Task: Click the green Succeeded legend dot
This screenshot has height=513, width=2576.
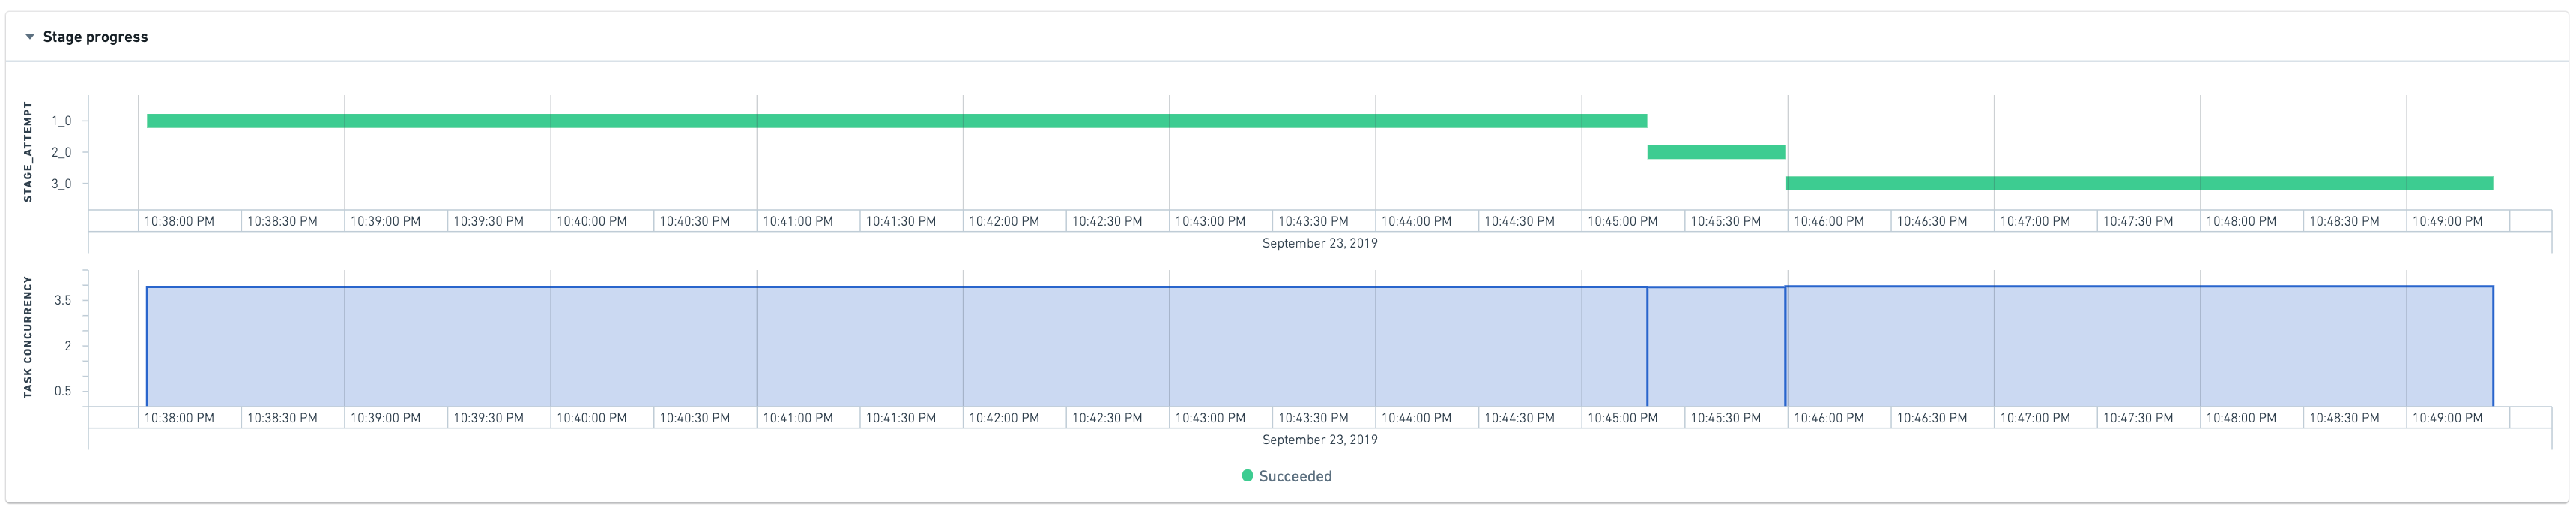Action: click(1247, 476)
